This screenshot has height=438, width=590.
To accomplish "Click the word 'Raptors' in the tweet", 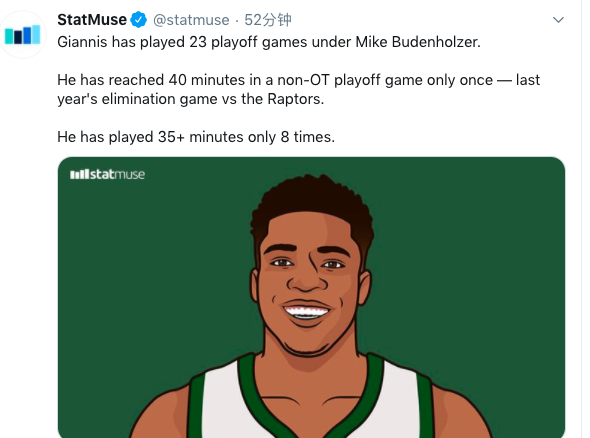I will click(295, 99).
